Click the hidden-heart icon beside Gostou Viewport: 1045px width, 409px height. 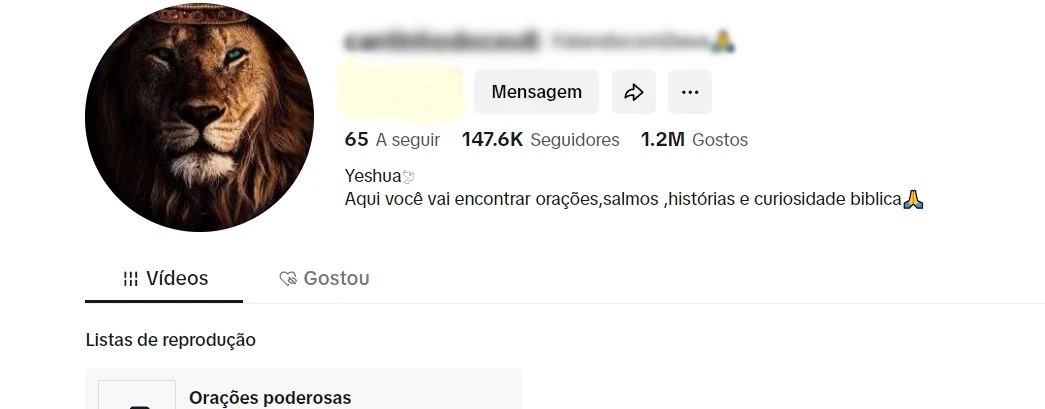pos(288,278)
